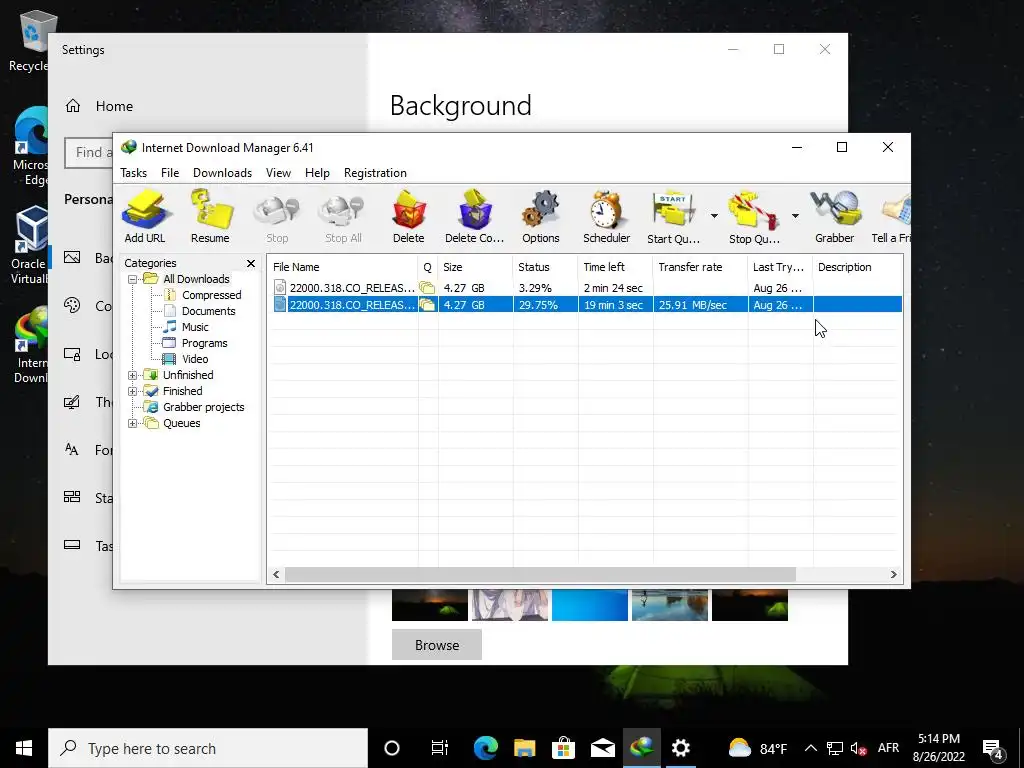
Task: Click the taskbar search box
Action: 208,748
